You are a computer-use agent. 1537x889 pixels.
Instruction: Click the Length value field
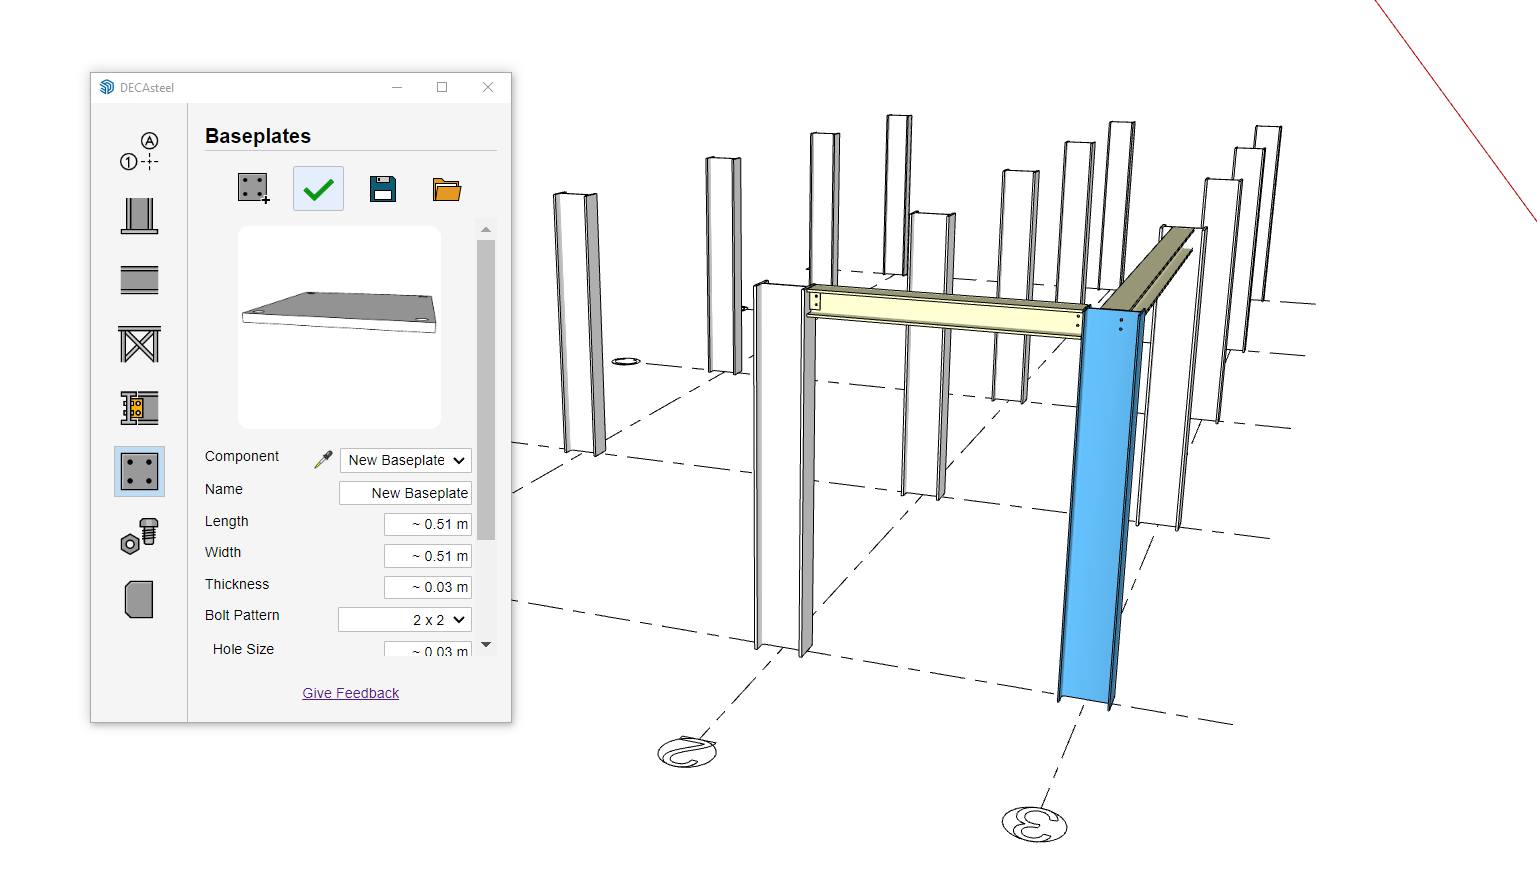pyautogui.click(x=427, y=524)
